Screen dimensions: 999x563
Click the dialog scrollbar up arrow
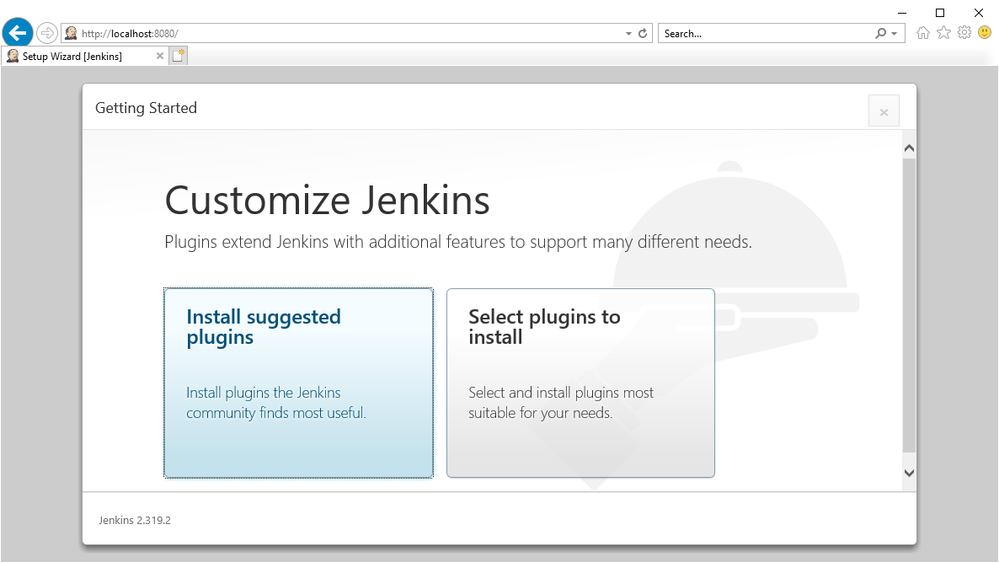pyautogui.click(x=909, y=148)
